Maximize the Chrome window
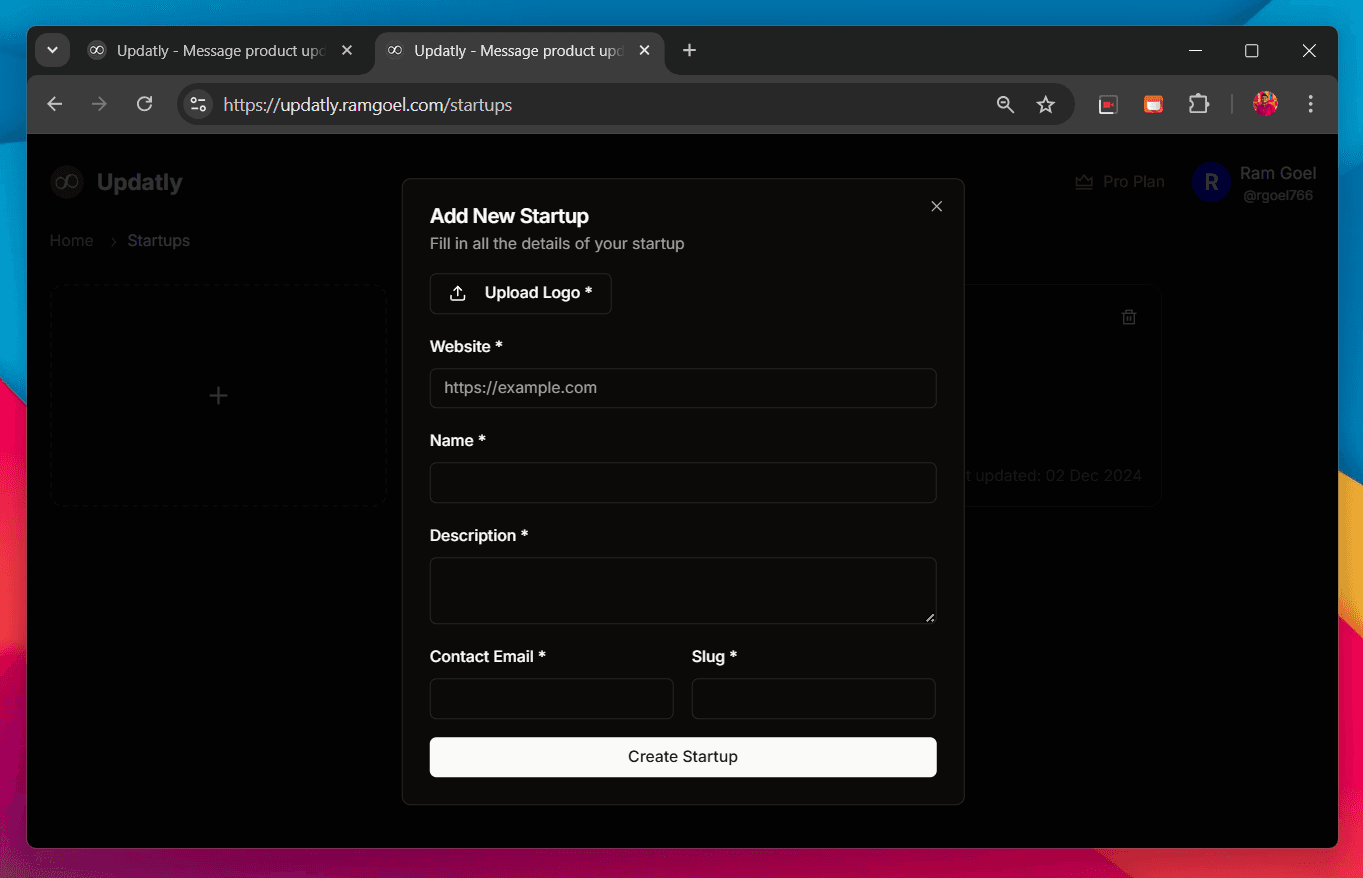The image size is (1363, 878). [x=1251, y=51]
